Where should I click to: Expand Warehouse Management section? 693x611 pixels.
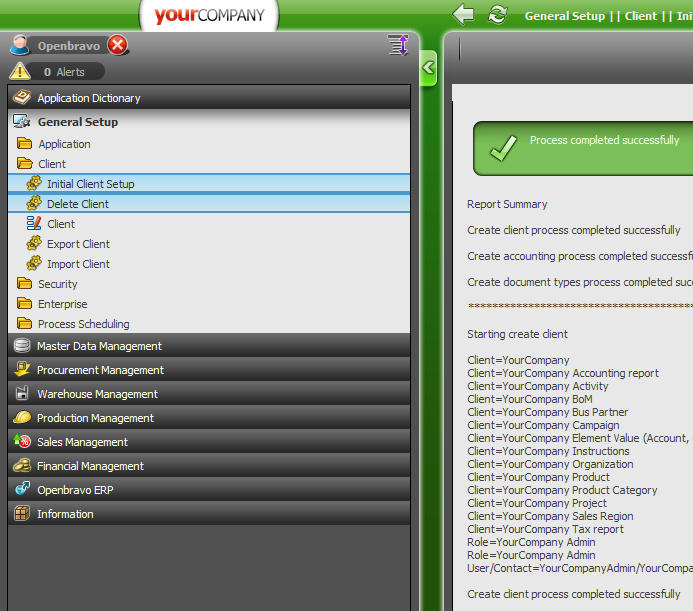click(x=209, y=393)
